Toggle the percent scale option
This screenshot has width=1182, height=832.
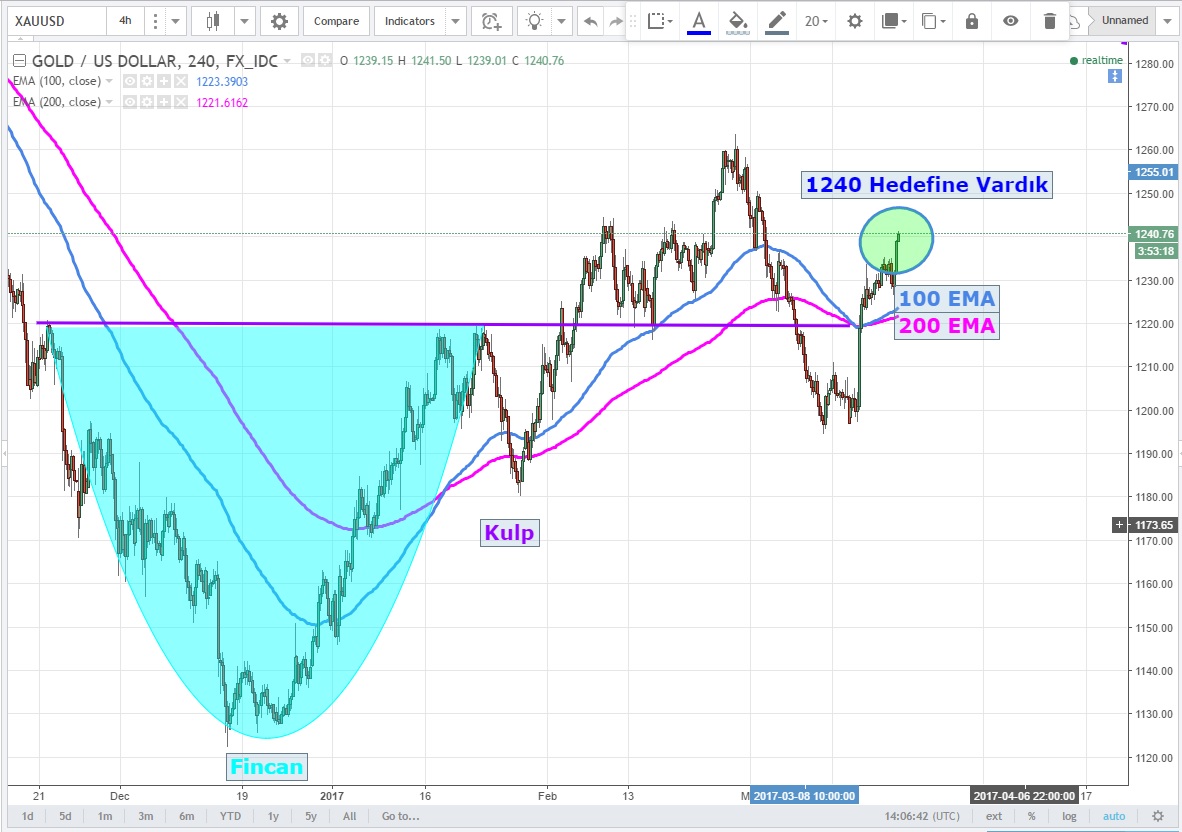(x=1031, y=816)
